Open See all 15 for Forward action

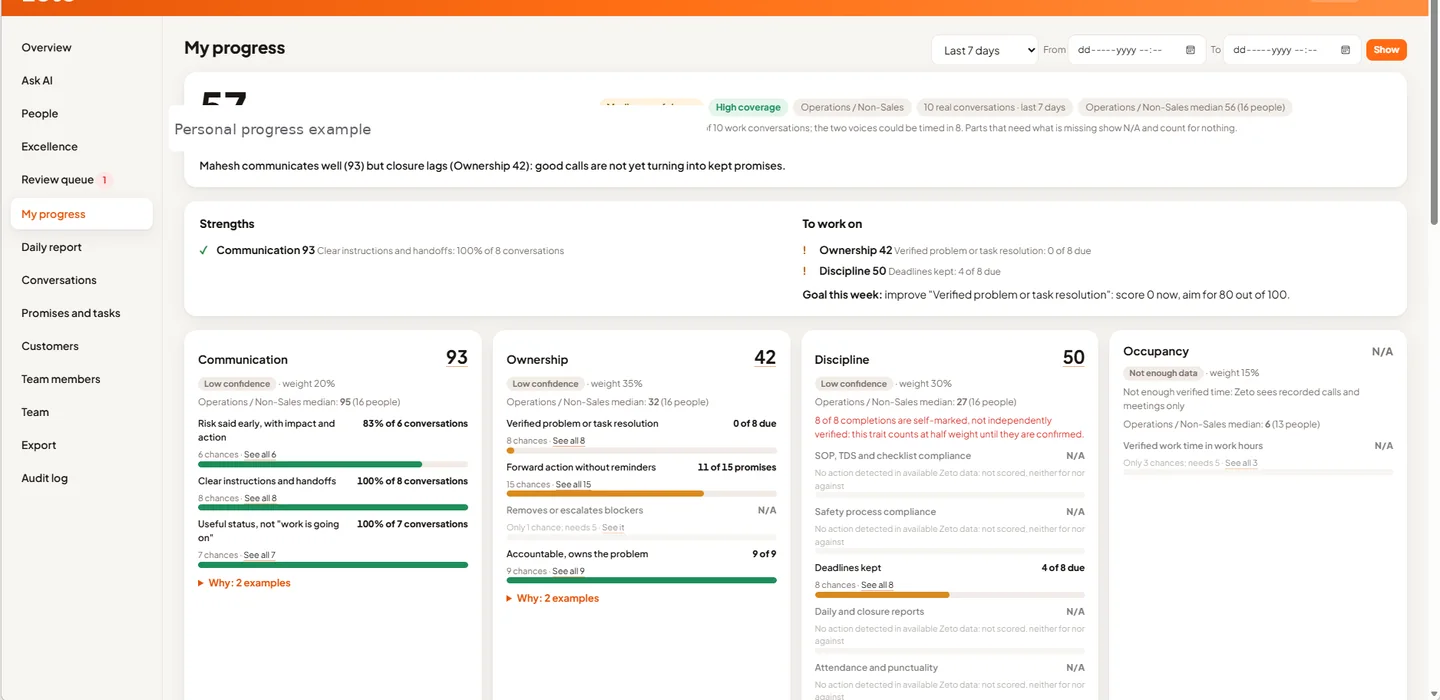(573, 484)
